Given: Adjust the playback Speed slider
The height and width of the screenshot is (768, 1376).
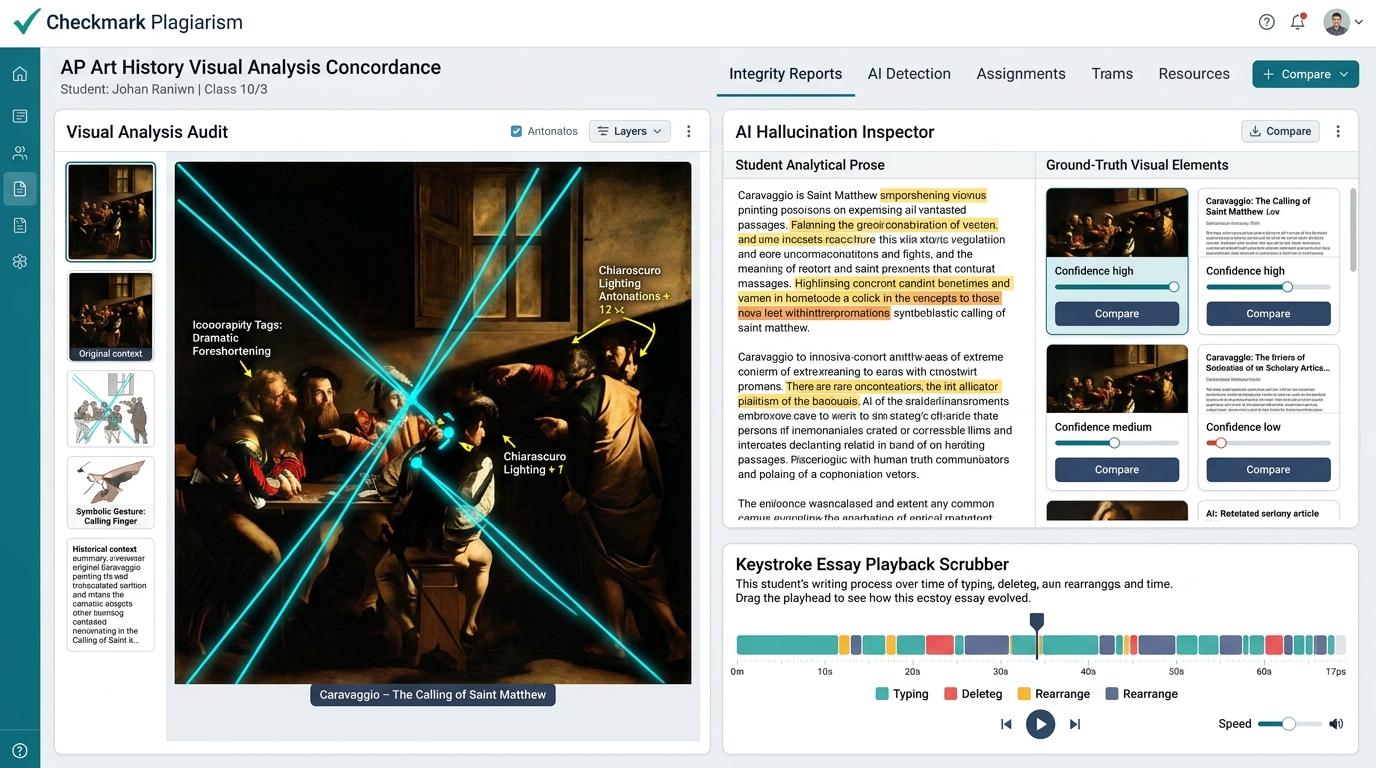Looking at the screenshot, I should pyautogui.click(x=1289, y=724).
